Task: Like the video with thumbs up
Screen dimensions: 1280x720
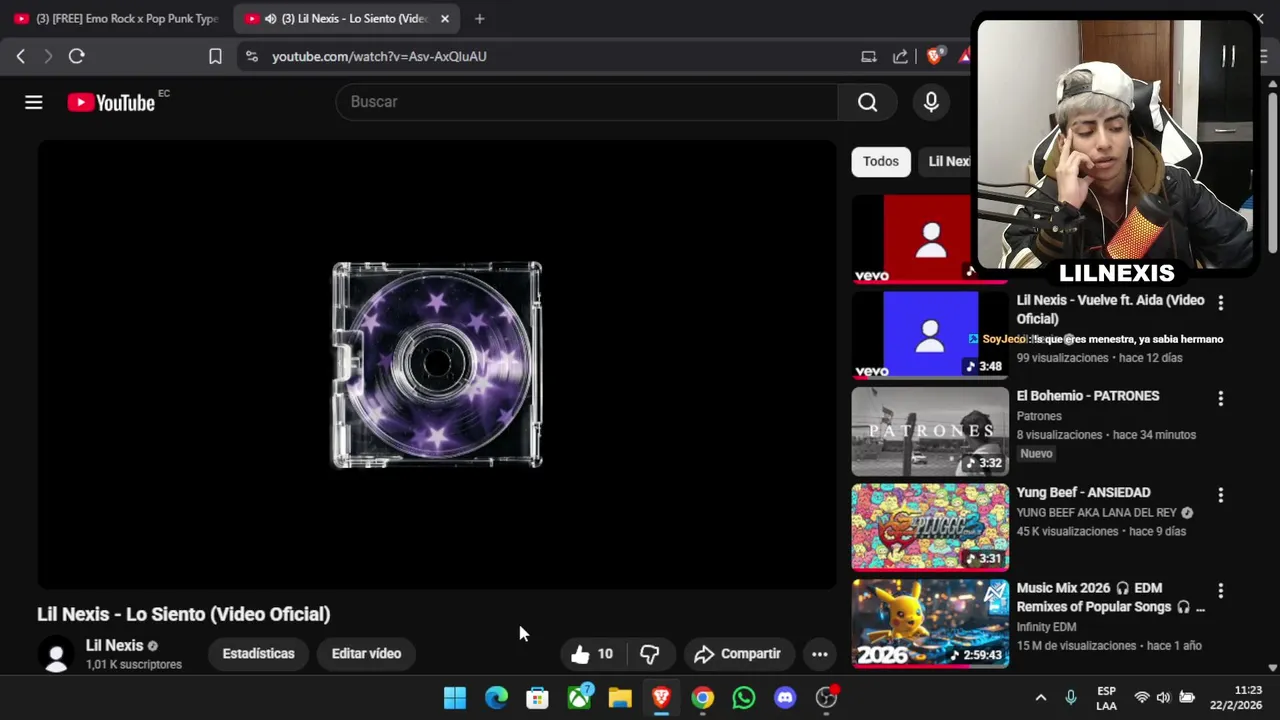Action: [x=592, y=654]
